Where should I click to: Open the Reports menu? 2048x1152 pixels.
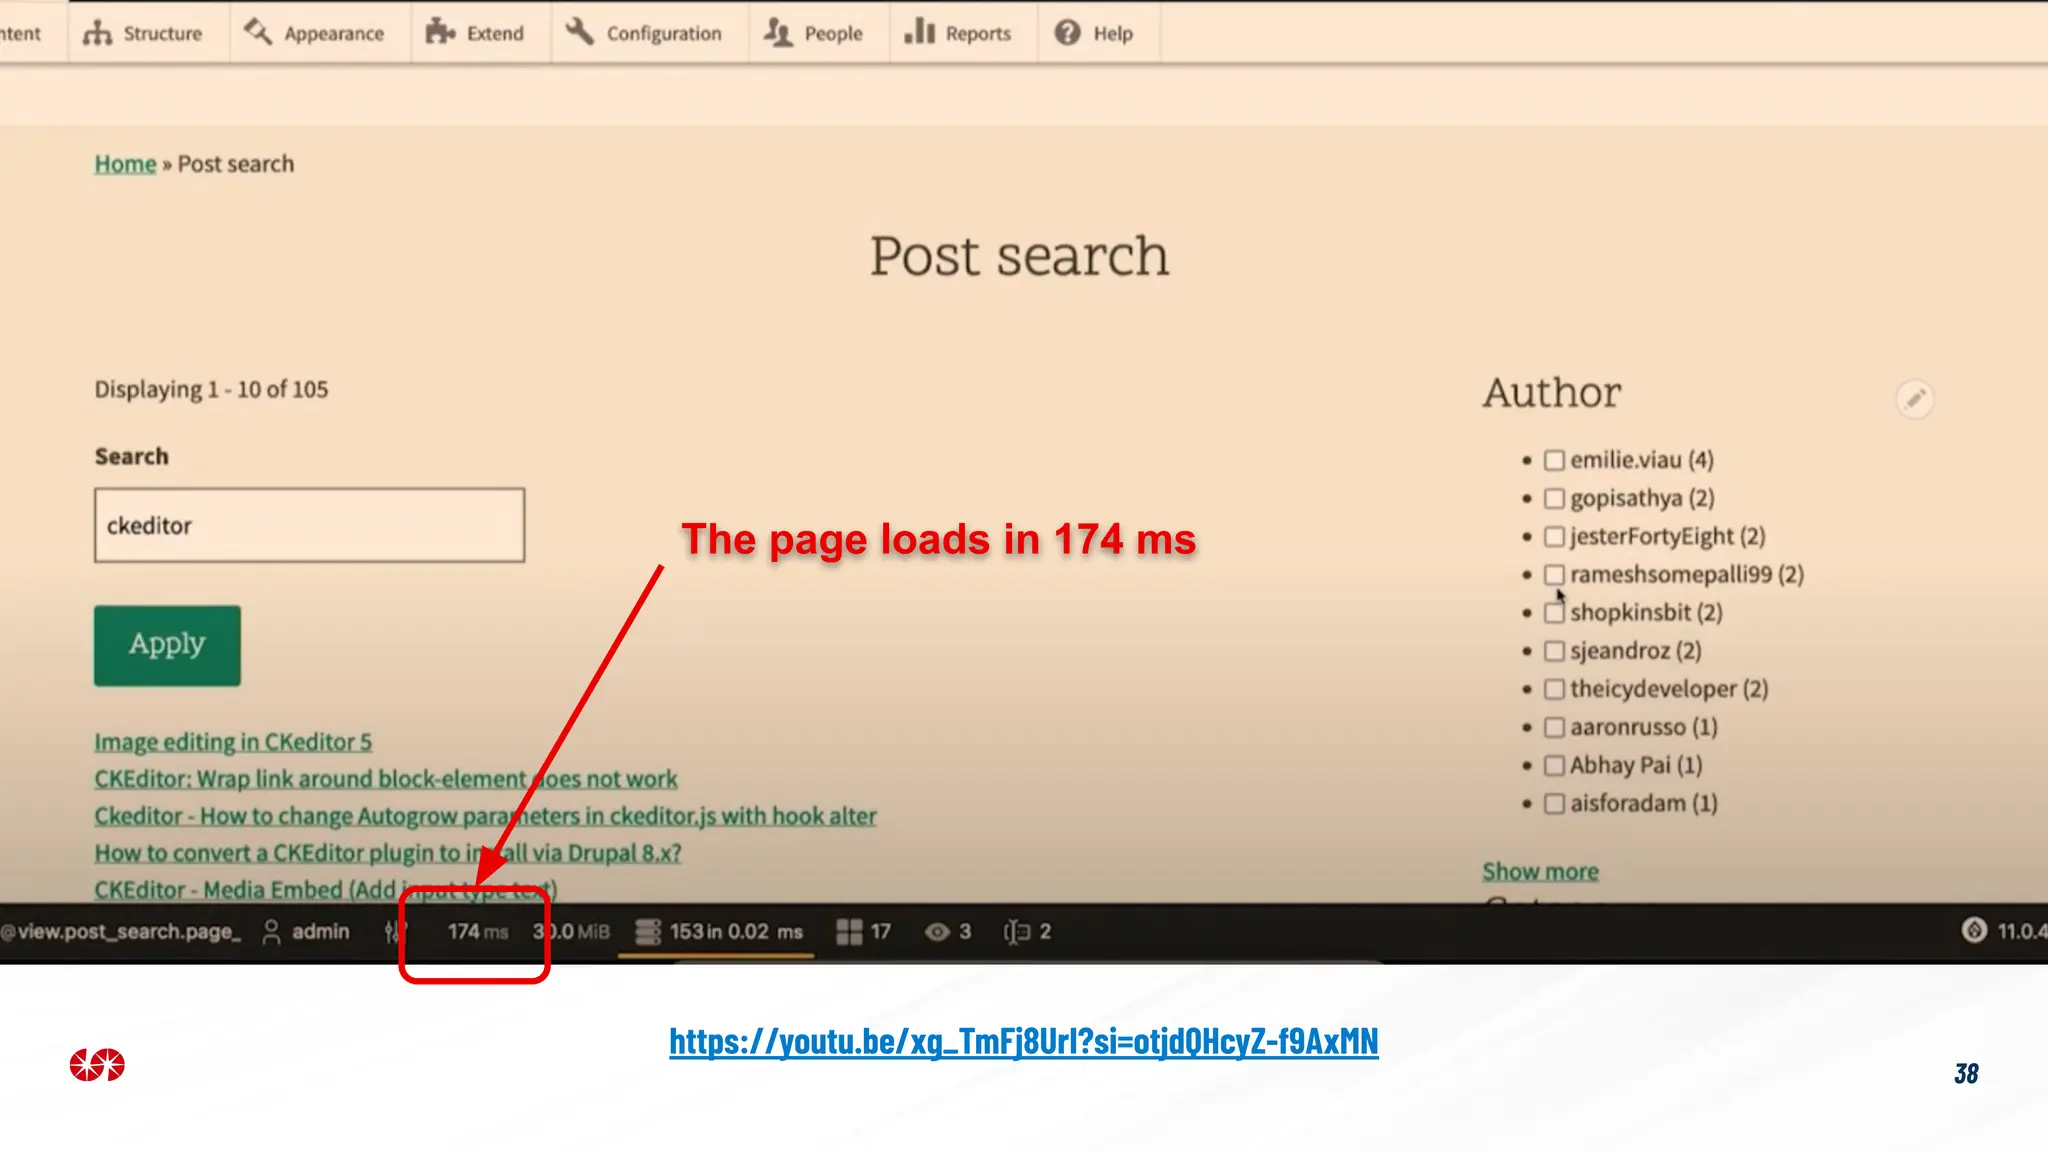point(957,33)
